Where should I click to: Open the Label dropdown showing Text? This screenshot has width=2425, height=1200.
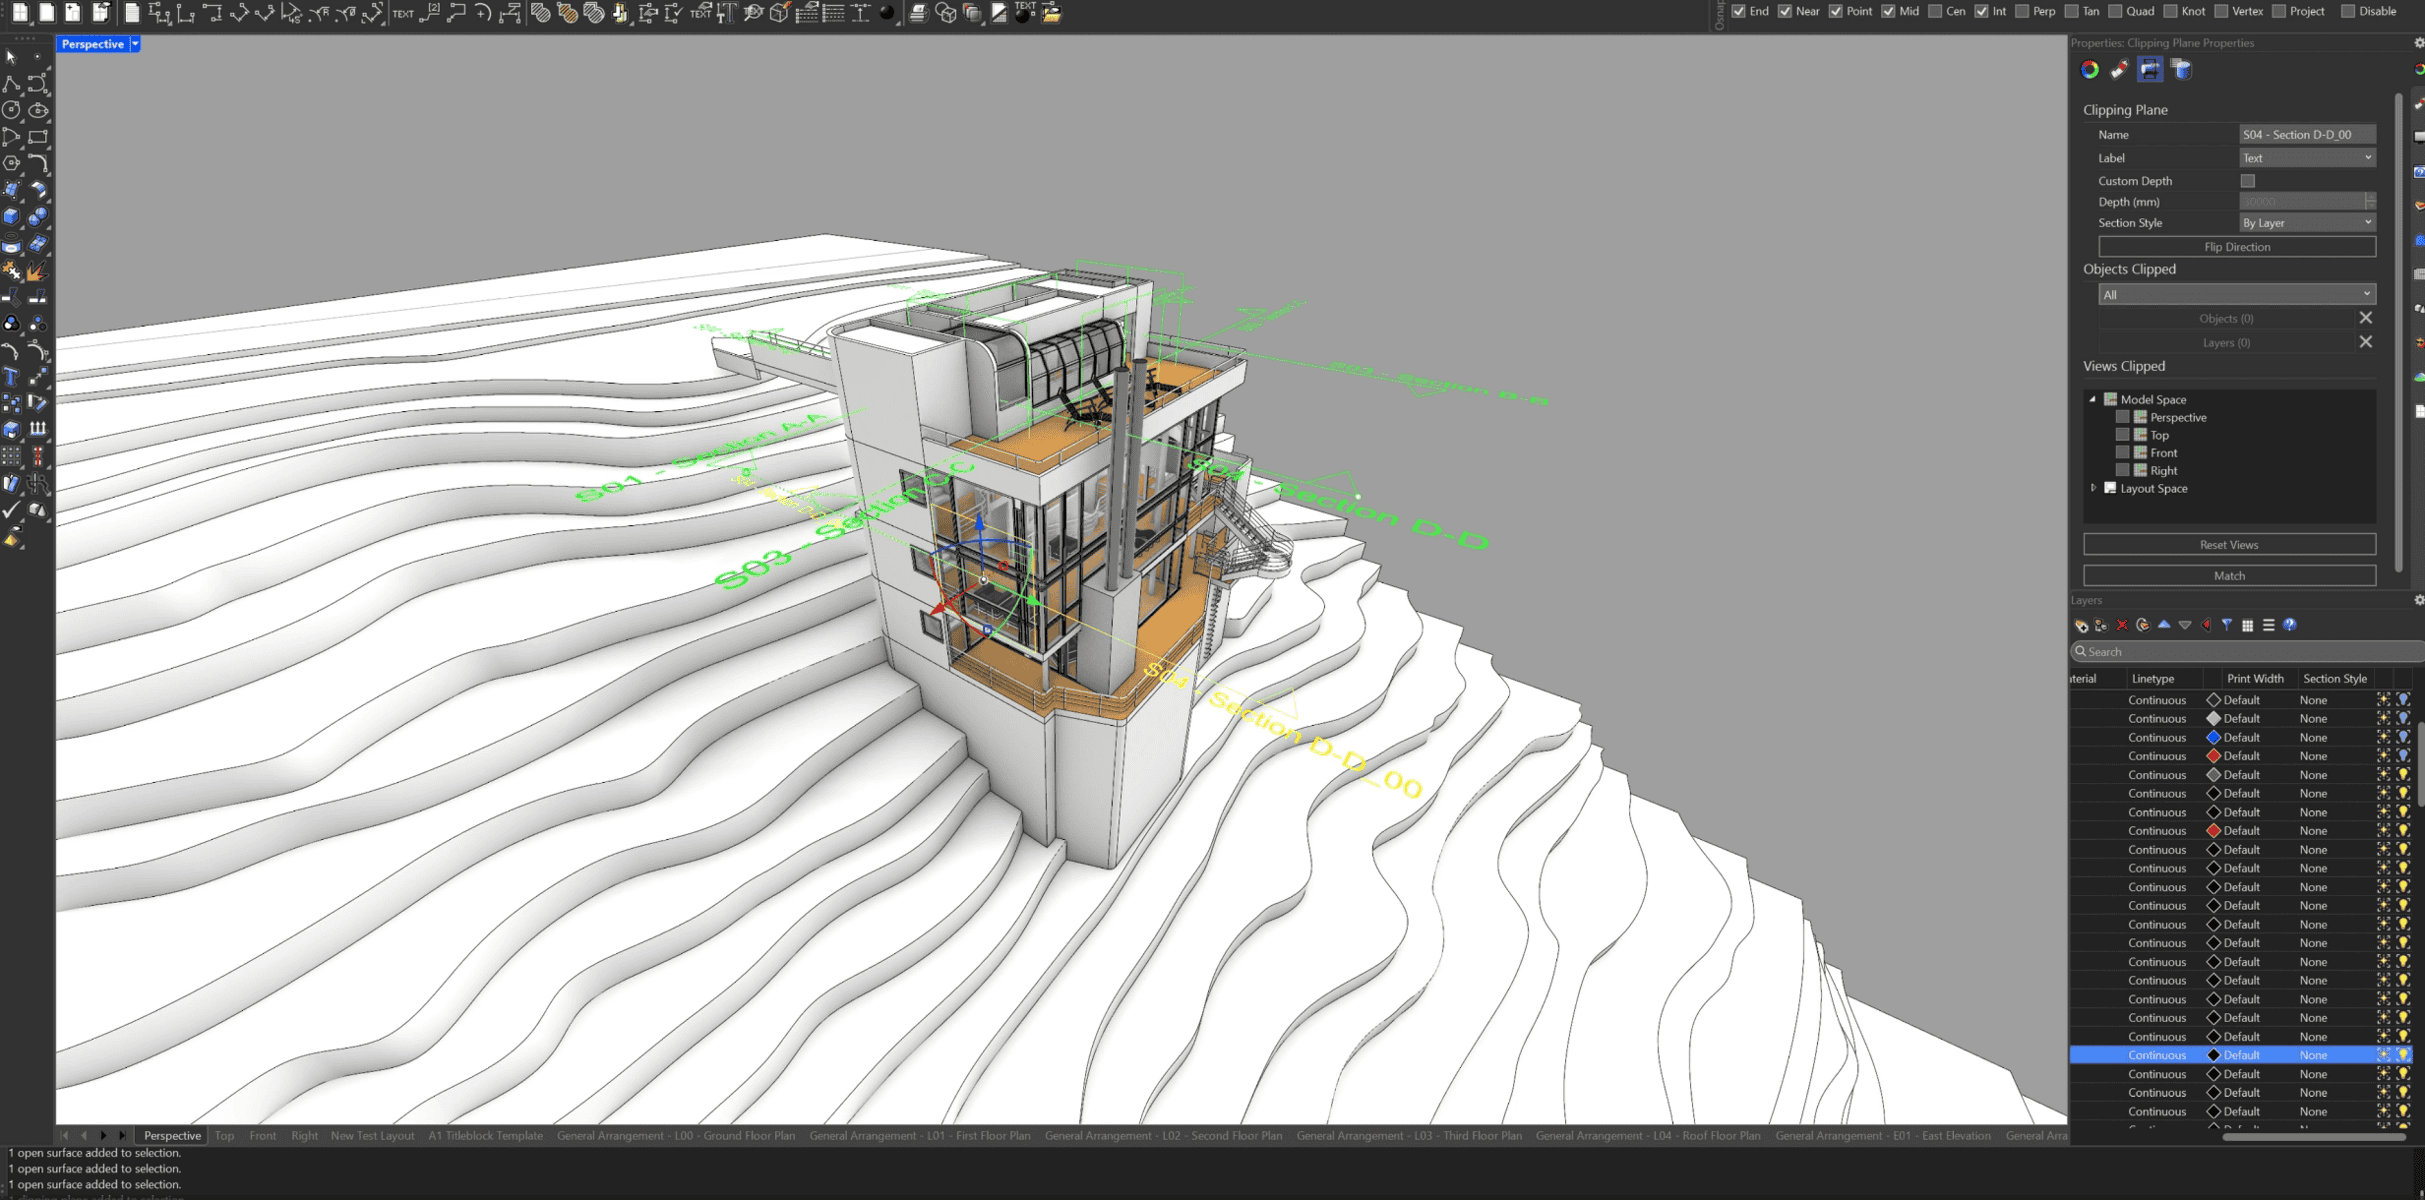[x=2306, y=157]
